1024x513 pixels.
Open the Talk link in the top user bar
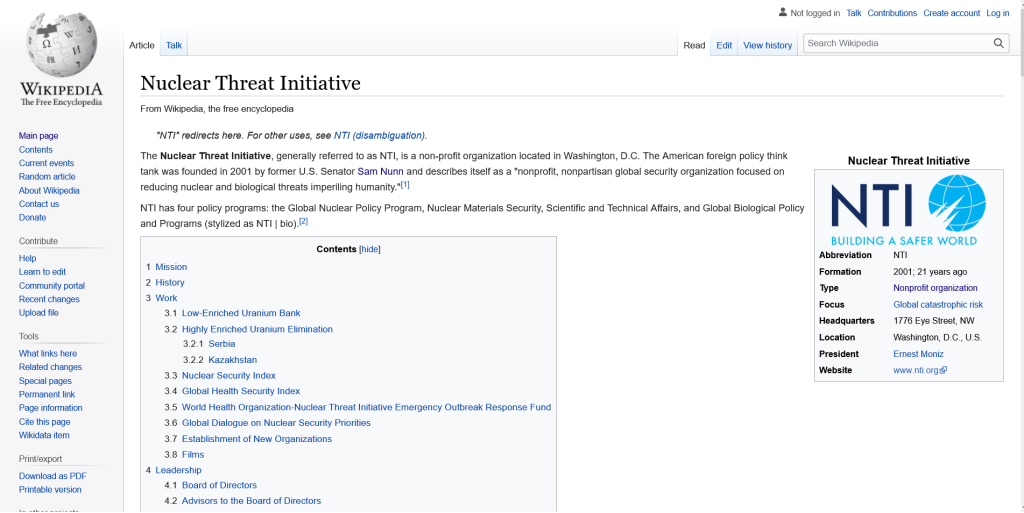tap(854, 13)
